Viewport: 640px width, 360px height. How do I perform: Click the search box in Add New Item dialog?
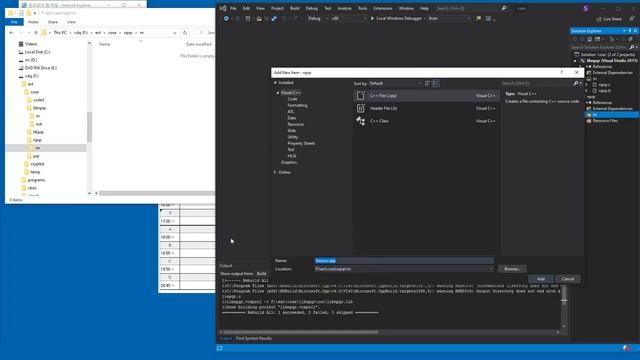pos(537,83)
